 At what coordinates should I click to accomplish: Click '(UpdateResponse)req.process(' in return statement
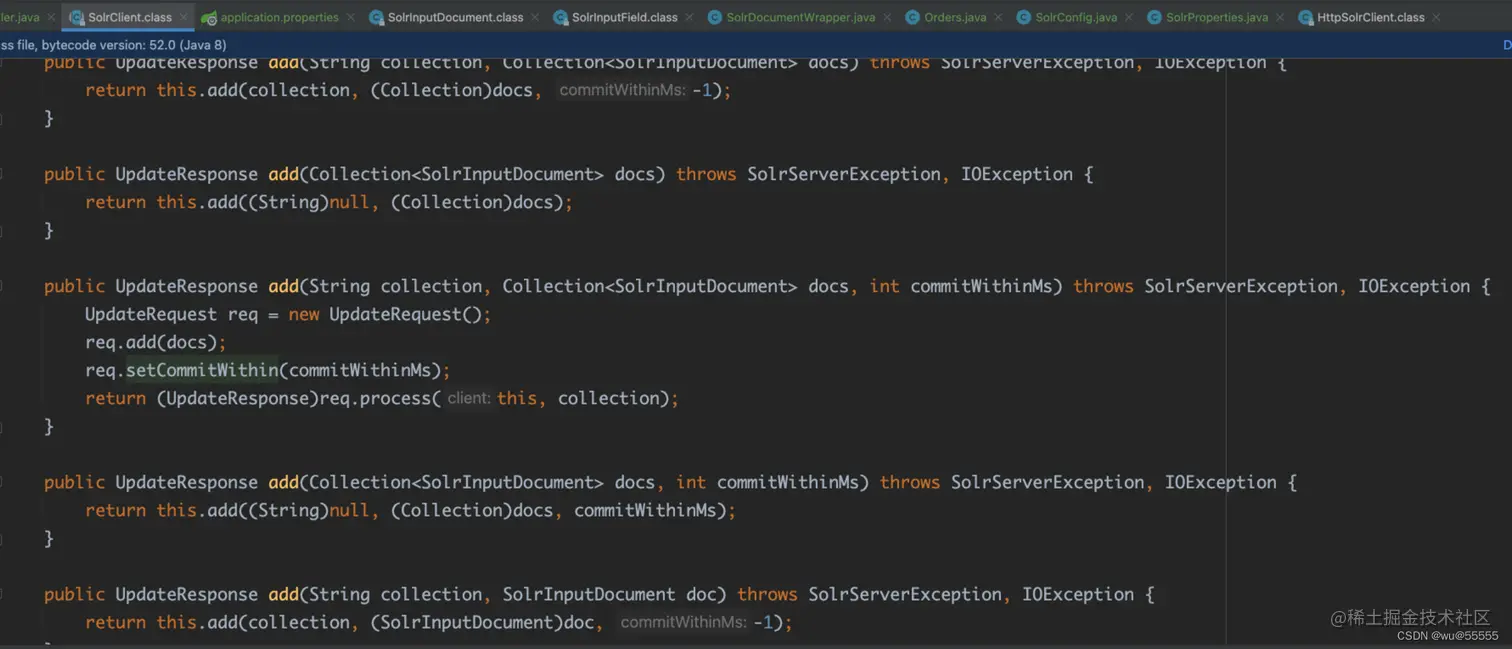(298, 398)
